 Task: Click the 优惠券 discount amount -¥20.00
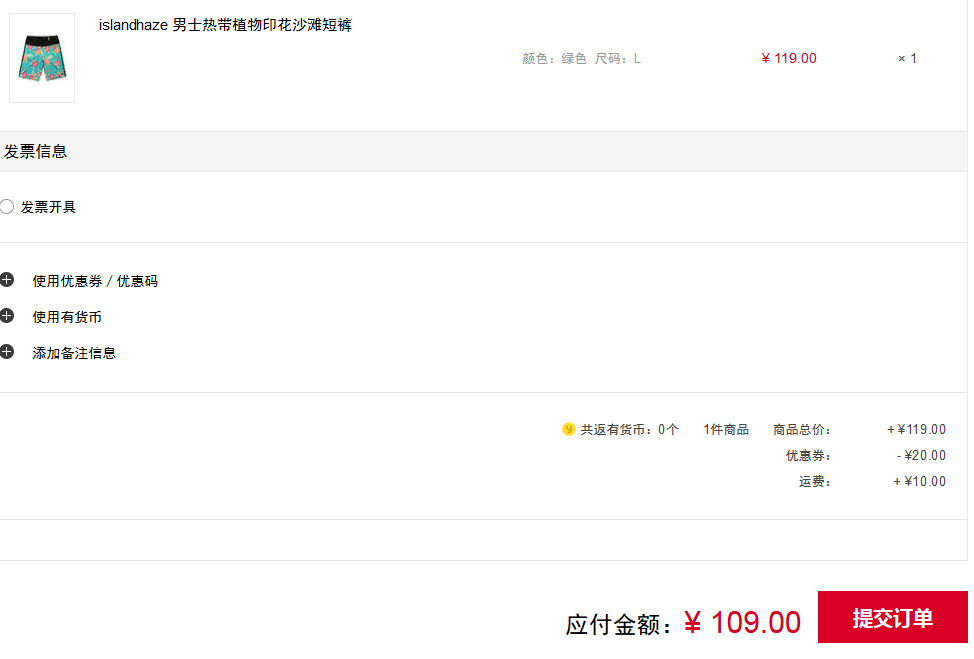click(x=921, y=455)
